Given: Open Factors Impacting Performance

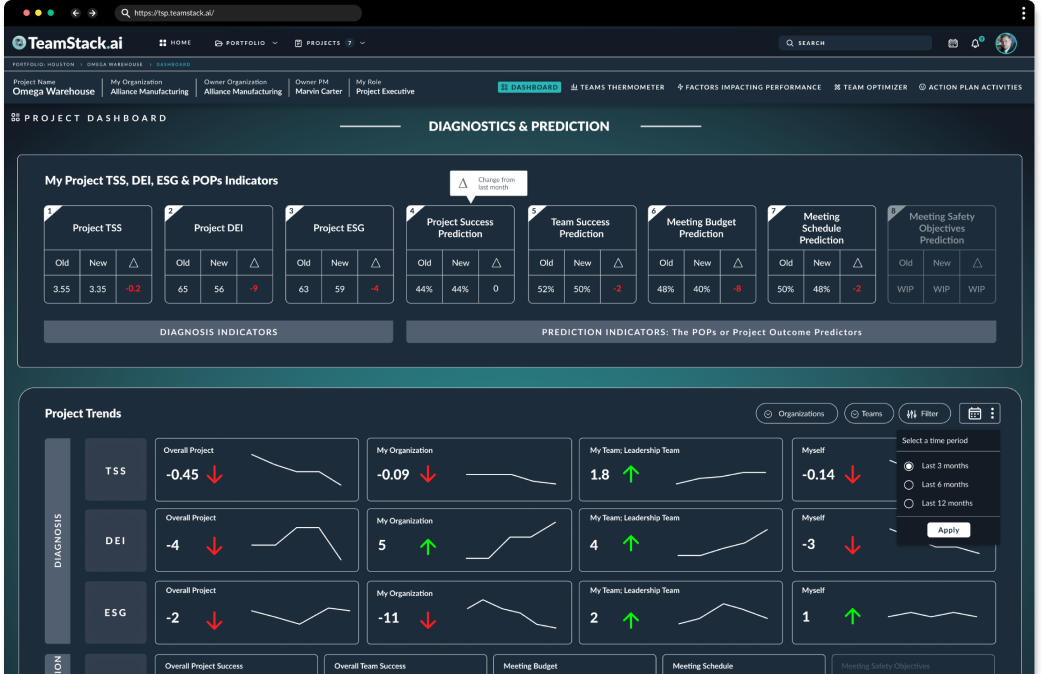Looking at the screenshot, I should [x=749, y=87].
